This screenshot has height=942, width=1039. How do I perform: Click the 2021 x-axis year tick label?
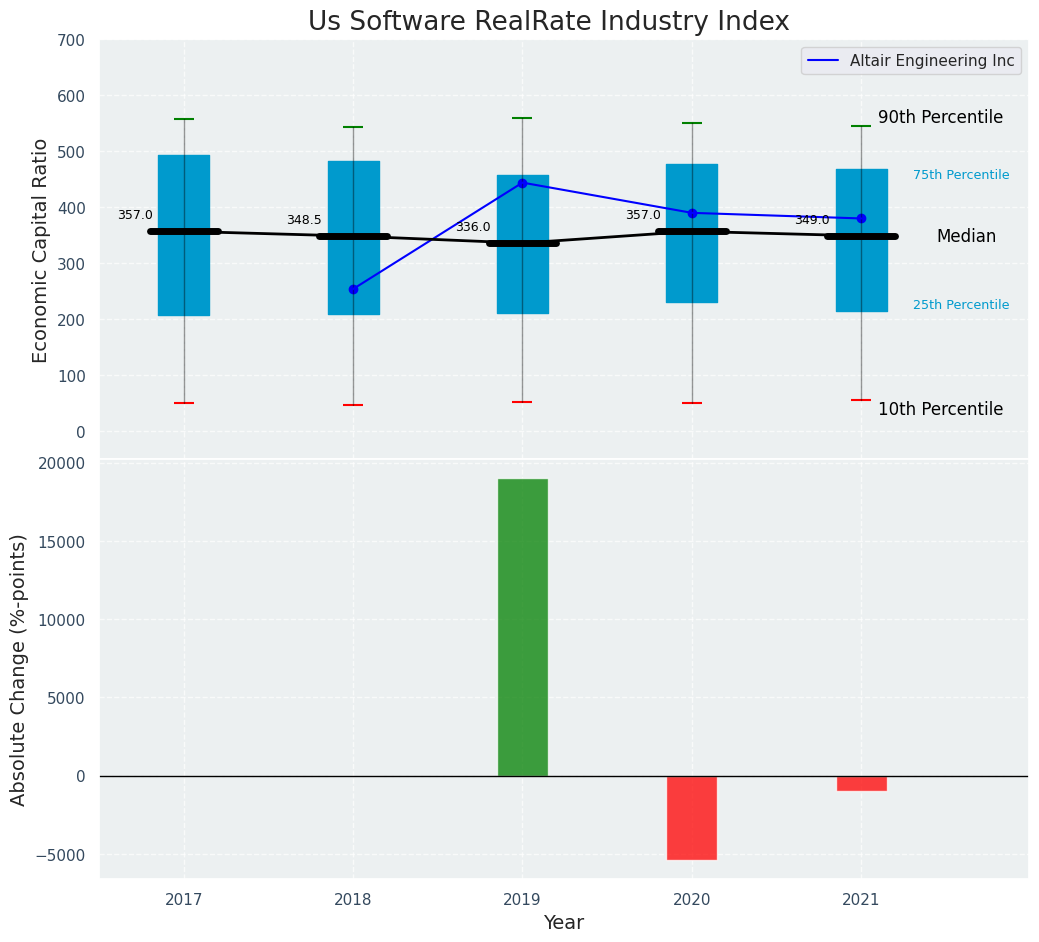point(861,899)
